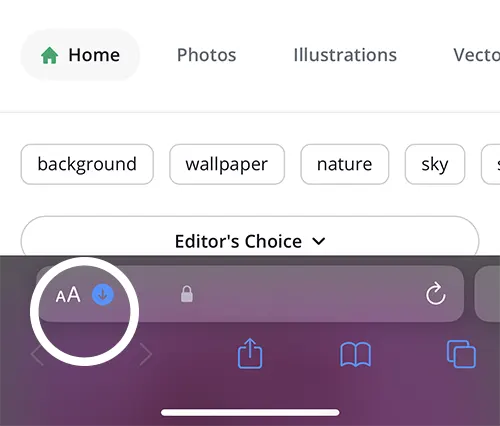Select the Home tab
Screen dimensions: 500x426
(80, 55)
